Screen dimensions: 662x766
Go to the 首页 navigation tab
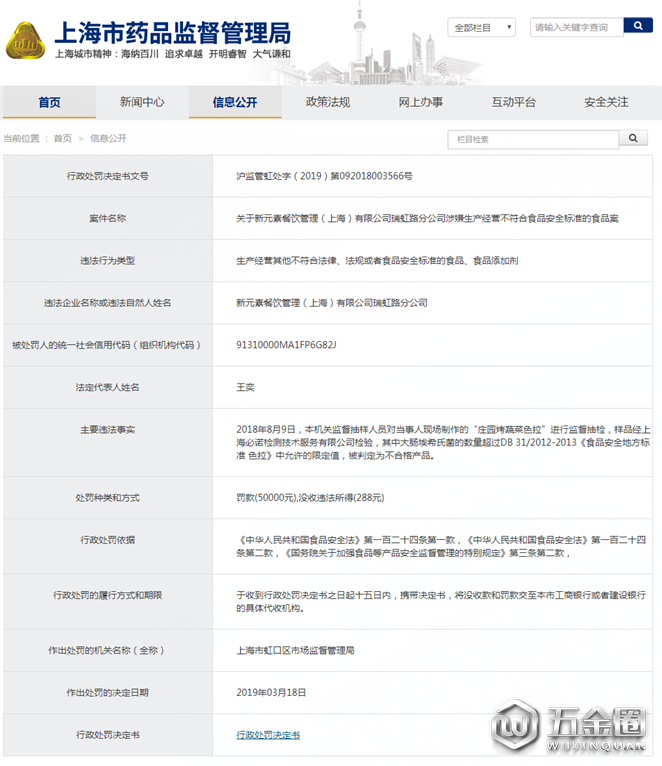49,102
